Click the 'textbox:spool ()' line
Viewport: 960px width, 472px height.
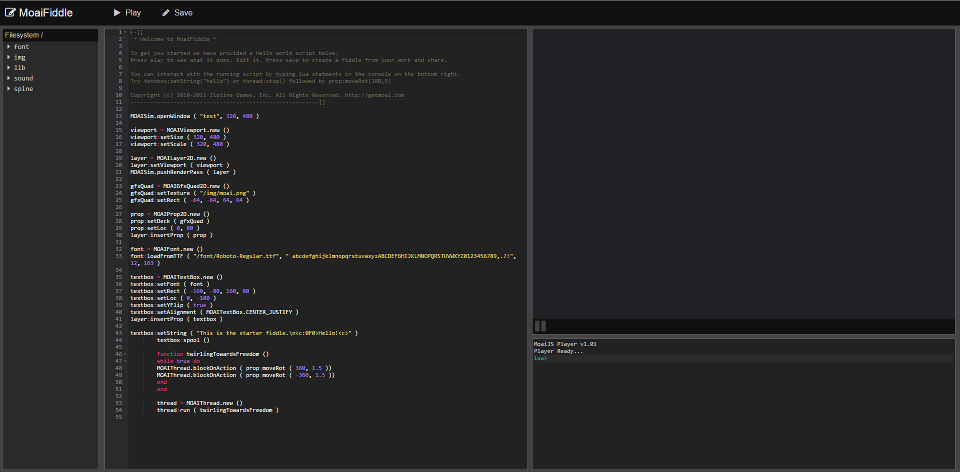click(183, 340)
